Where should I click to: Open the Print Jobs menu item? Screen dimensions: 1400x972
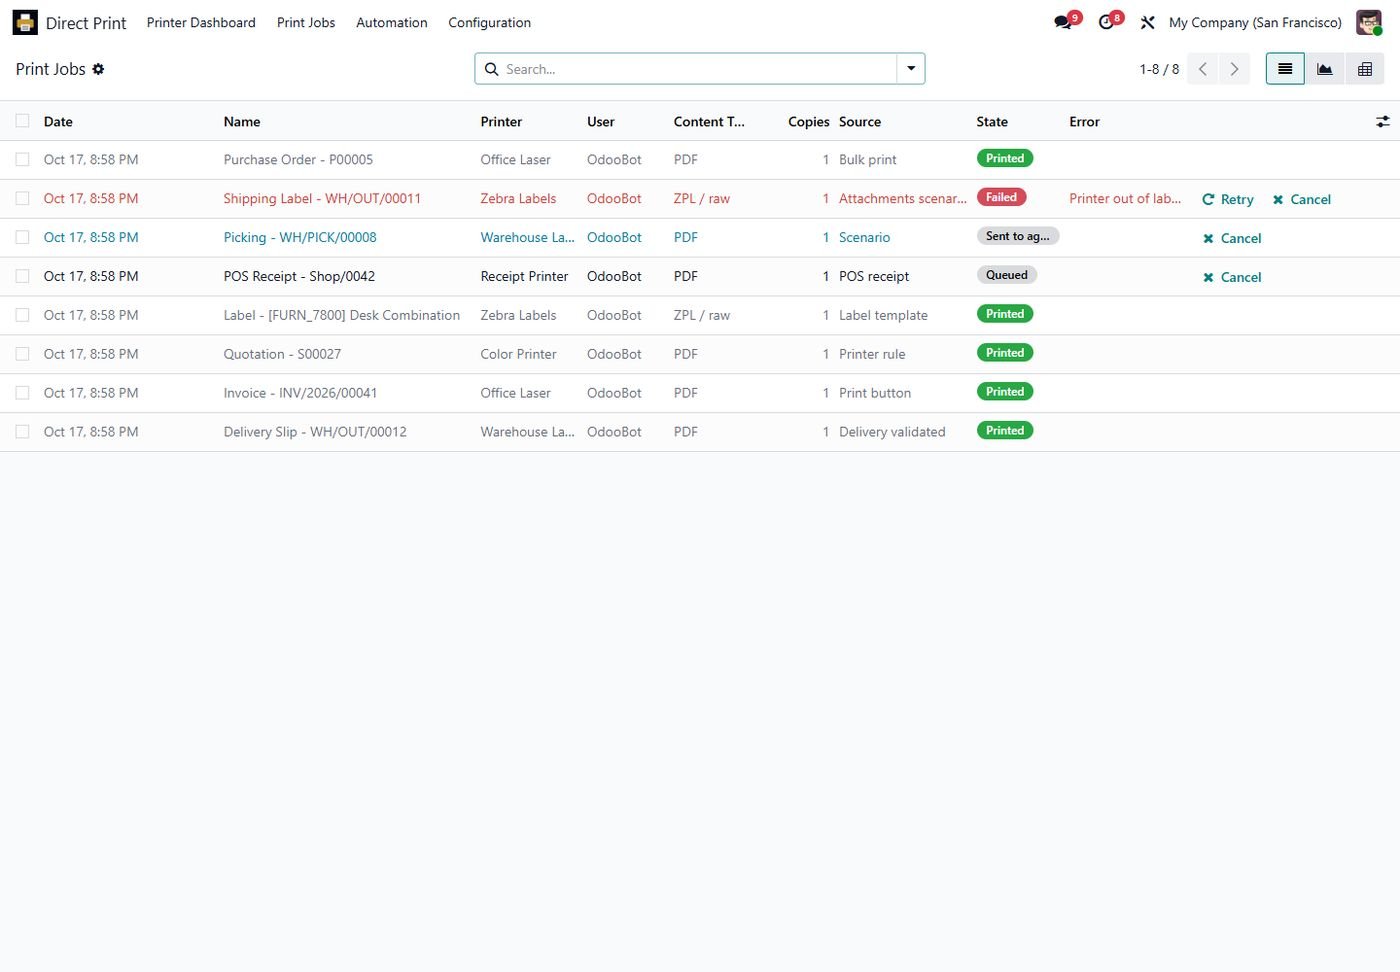[x=306, y=22]
